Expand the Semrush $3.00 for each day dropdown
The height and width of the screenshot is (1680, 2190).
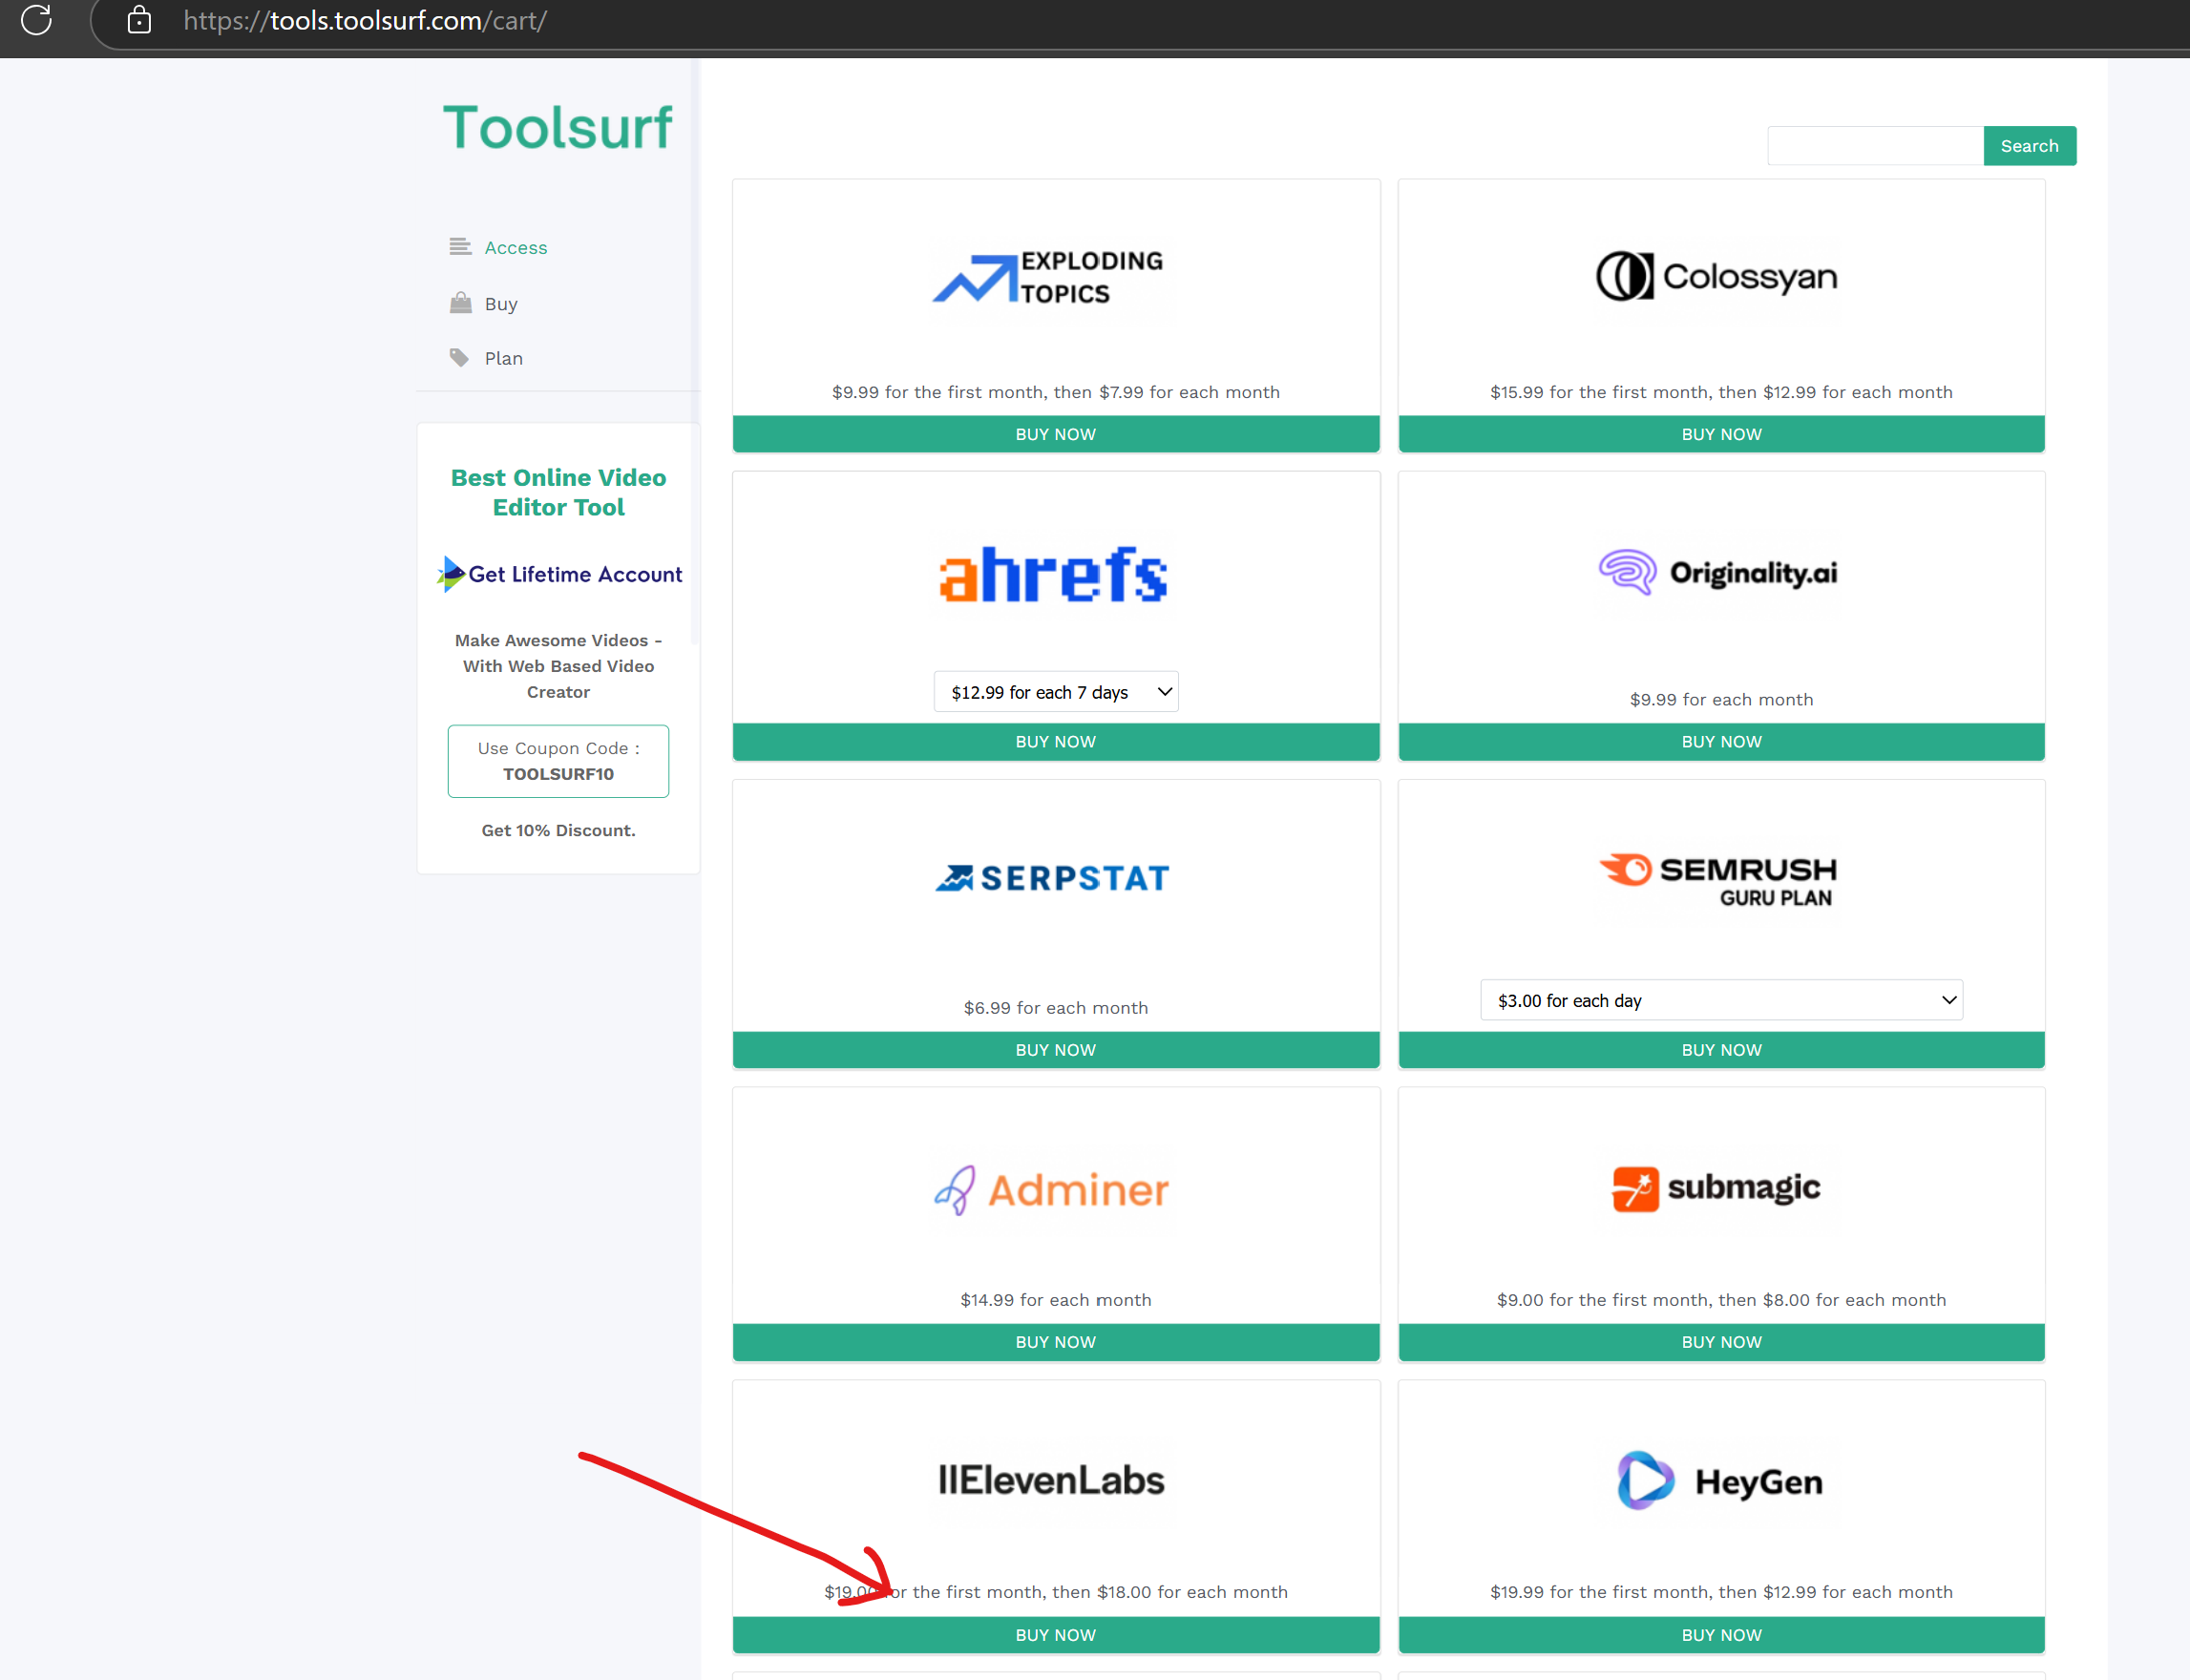pyautogui.click(x=1721, y=1000)
